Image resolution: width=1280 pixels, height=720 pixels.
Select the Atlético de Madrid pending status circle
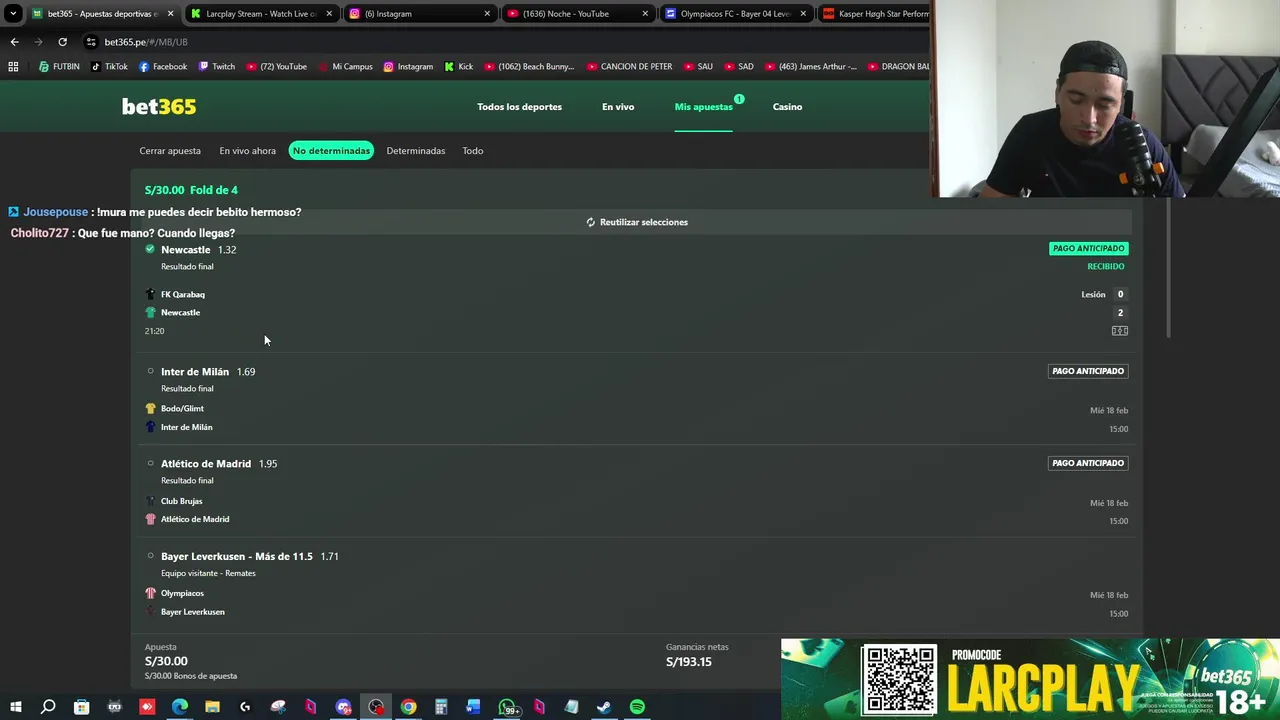click(x=151, y=463)
